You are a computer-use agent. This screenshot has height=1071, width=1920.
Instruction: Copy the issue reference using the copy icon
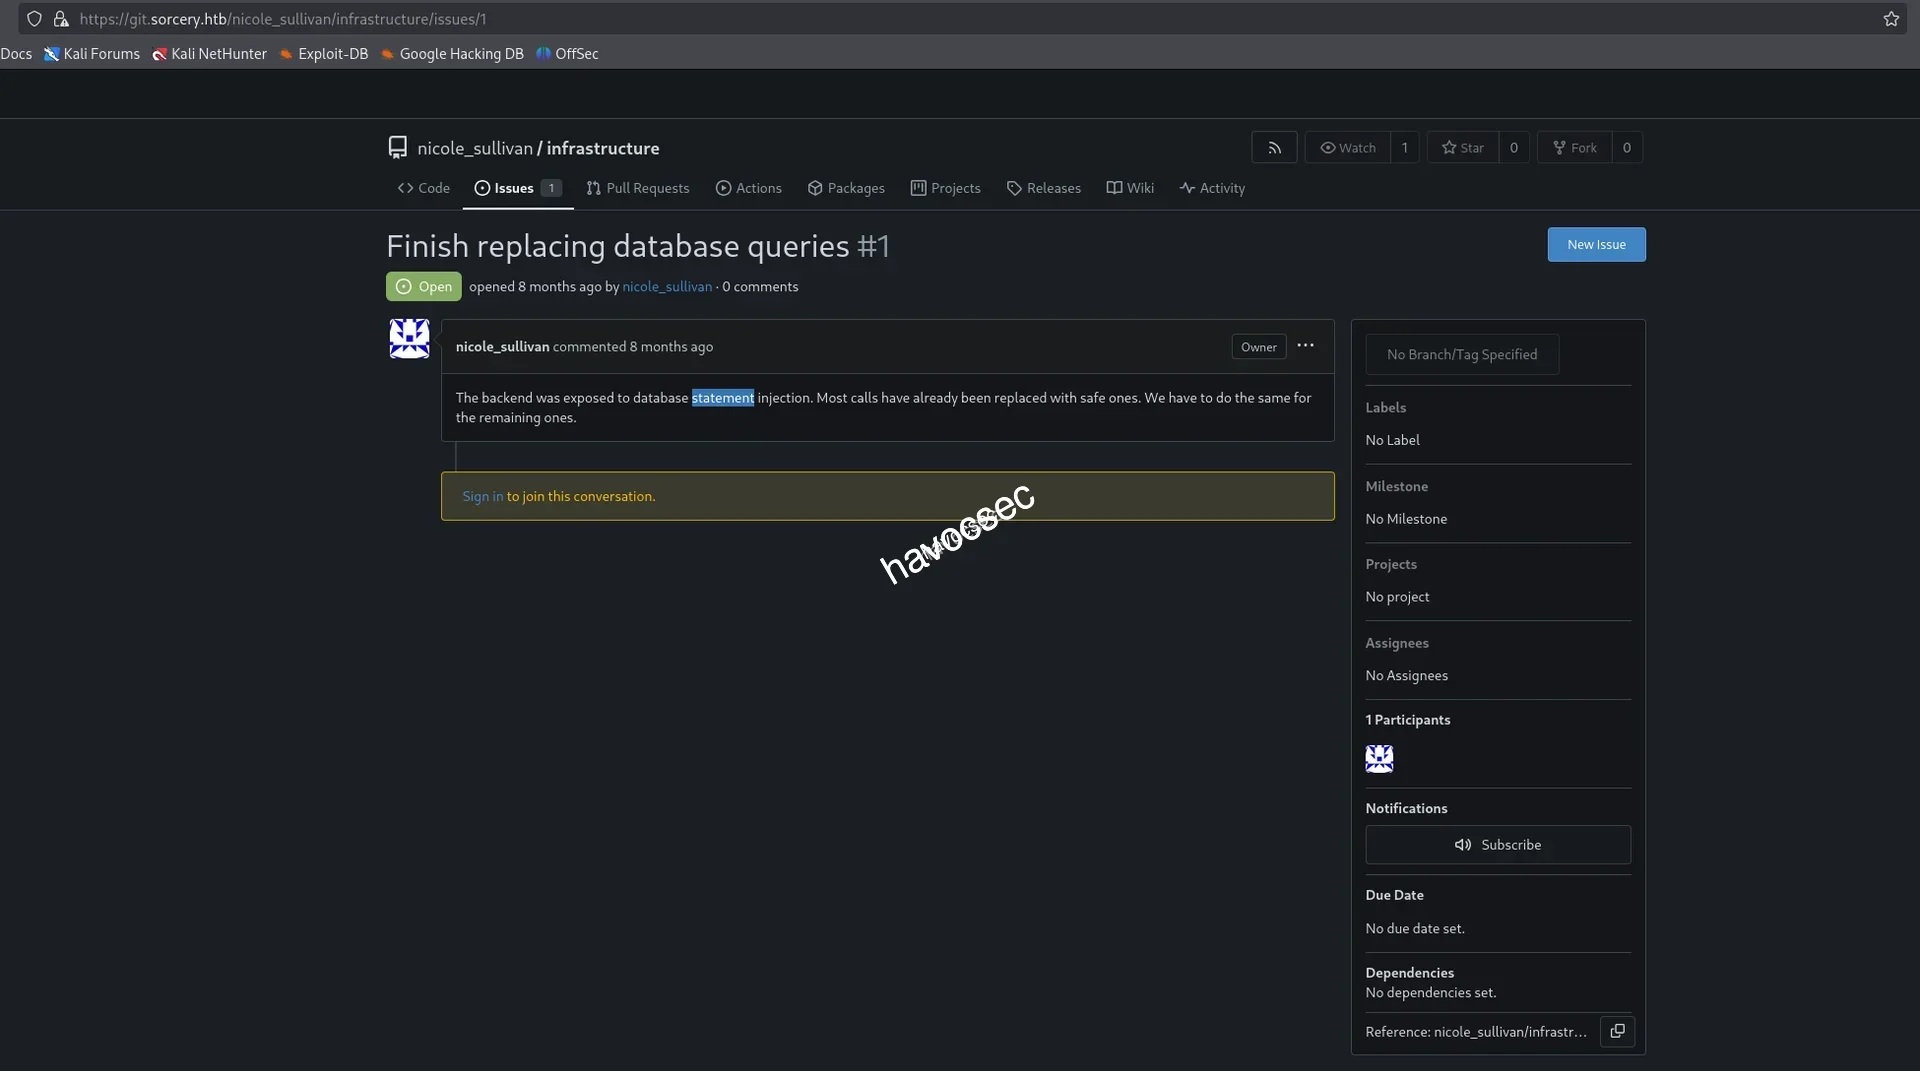[x=1618, y=1031]
